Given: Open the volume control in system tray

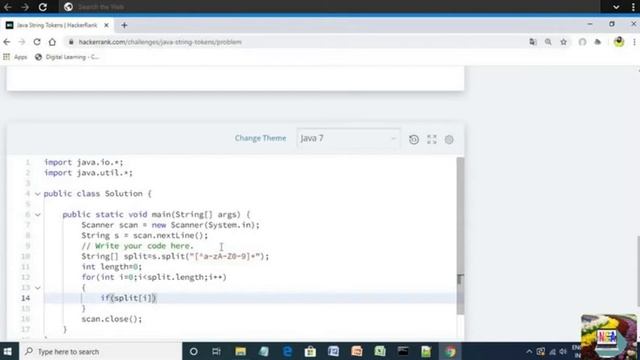Looking at the screenshot, I should pyautogui.click(x=564, y=351).
